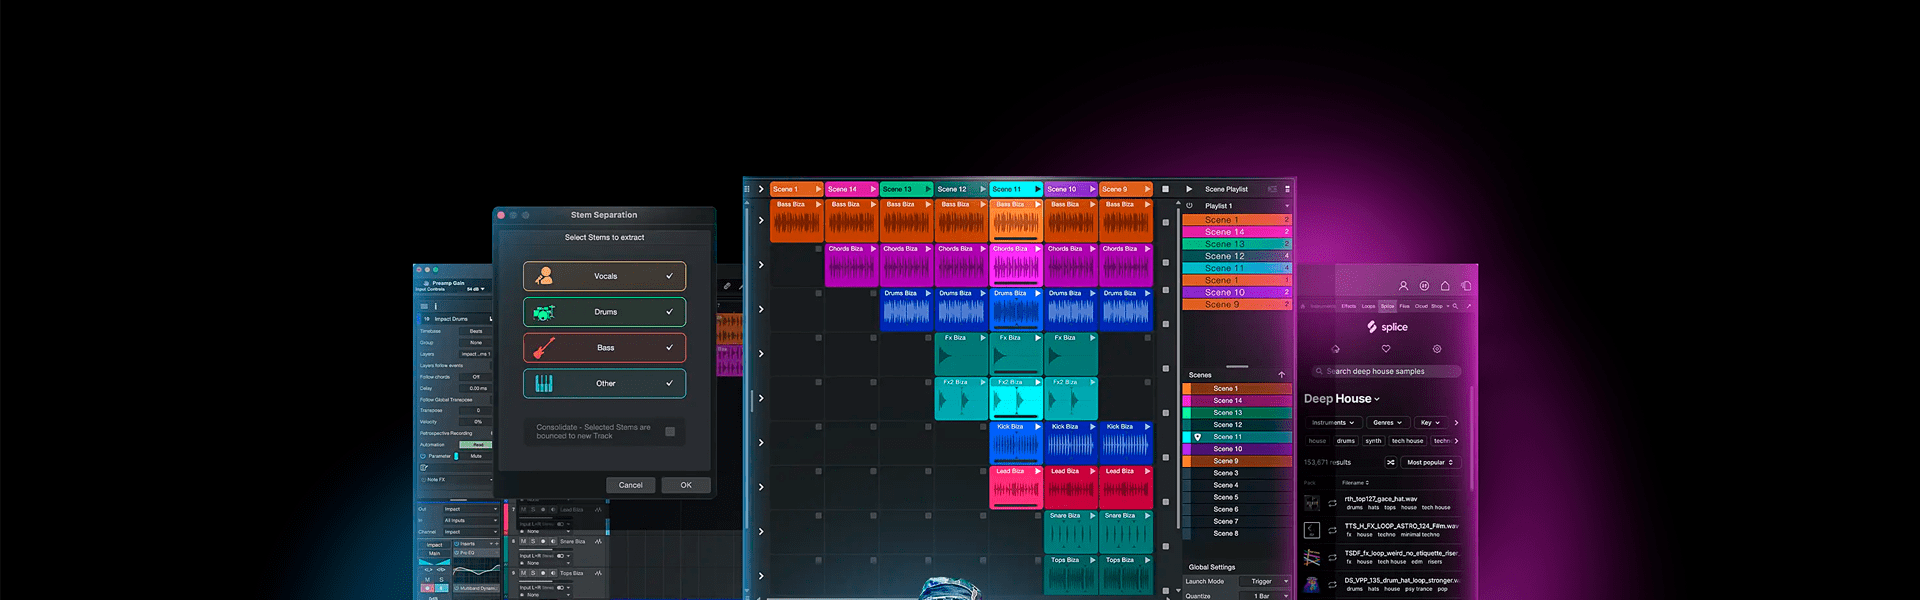
Task: Shuffle Splice results icon
Action: pos(1390,462)
